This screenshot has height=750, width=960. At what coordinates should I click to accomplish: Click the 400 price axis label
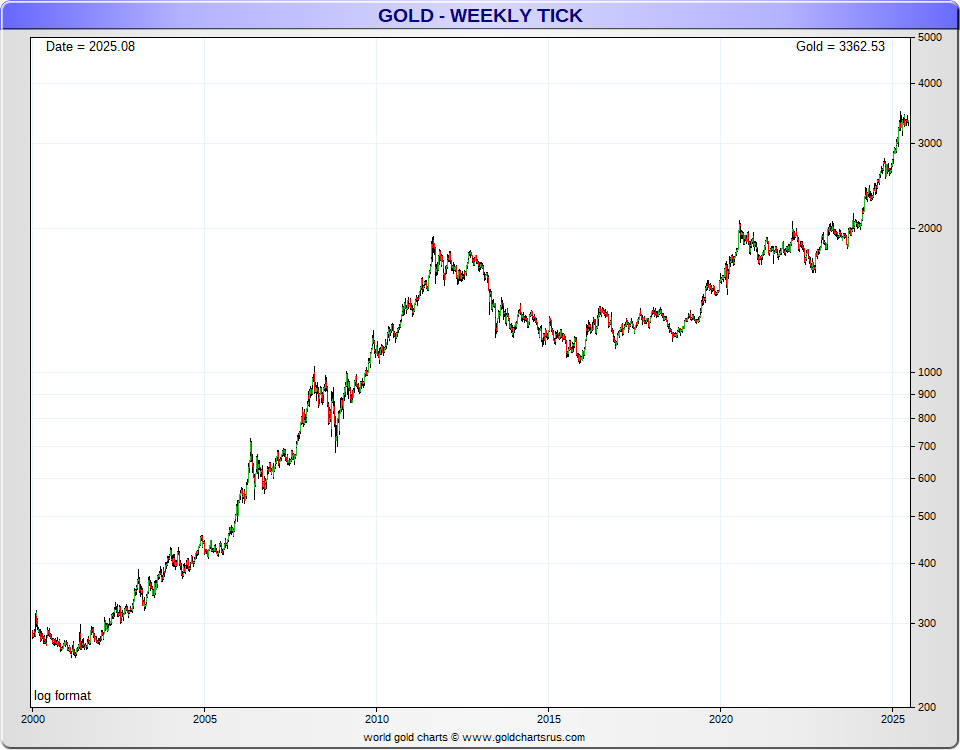[x=927, y=563]
